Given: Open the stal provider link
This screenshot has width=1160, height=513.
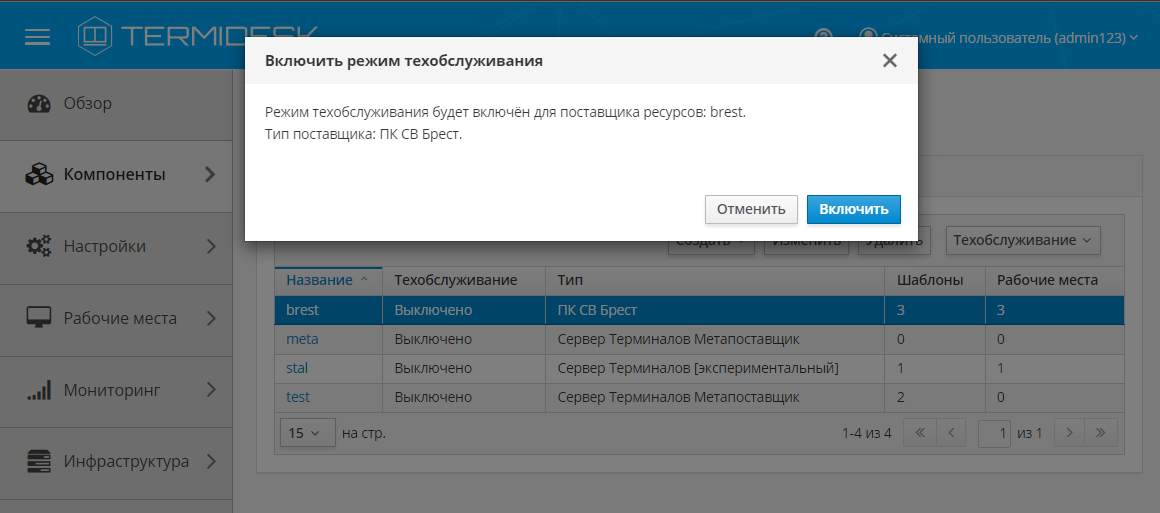Looking at the screenshot, I should point(297,368).
